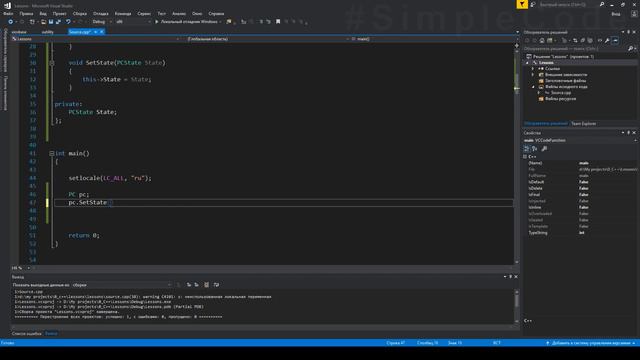Click the notifications flag icon
The width and height of the screenshot is (640, 360).
[x=522, y=4]
